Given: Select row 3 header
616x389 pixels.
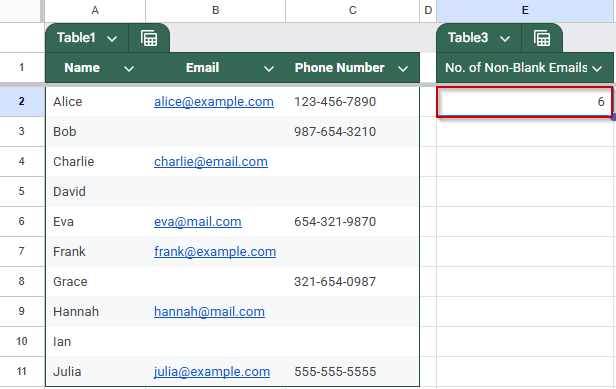Looking at the screenshot, I should pyautogui.click(x=22, y=131).
